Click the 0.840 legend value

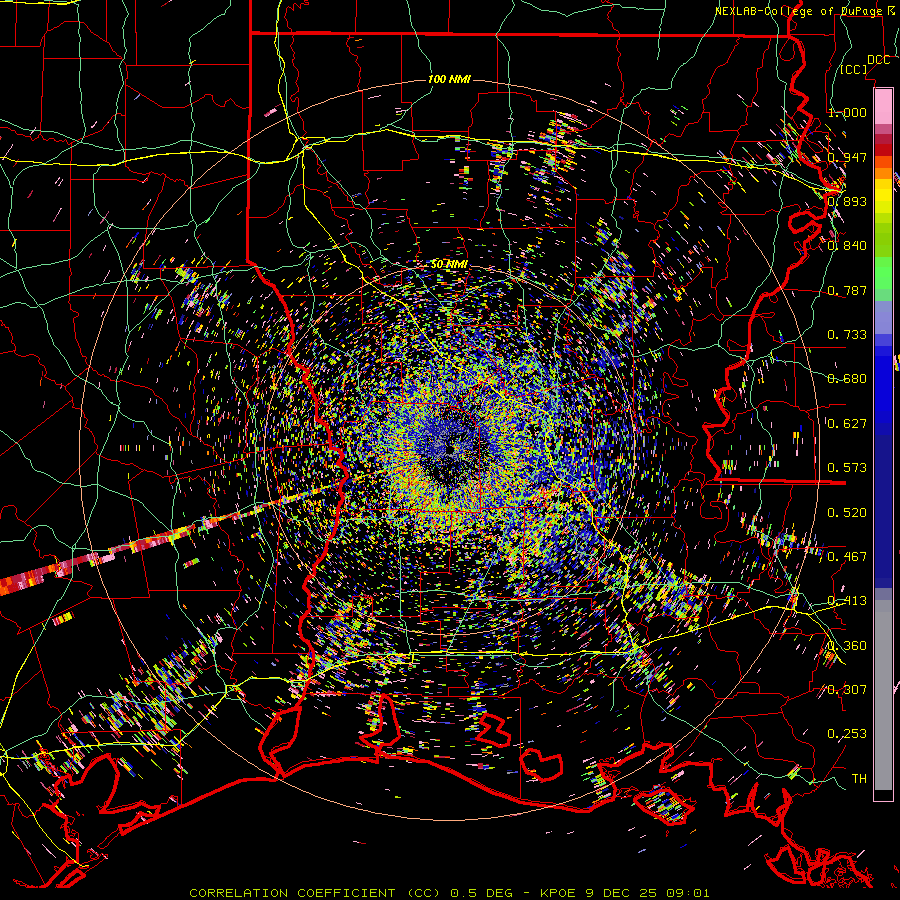pos(847,246)
